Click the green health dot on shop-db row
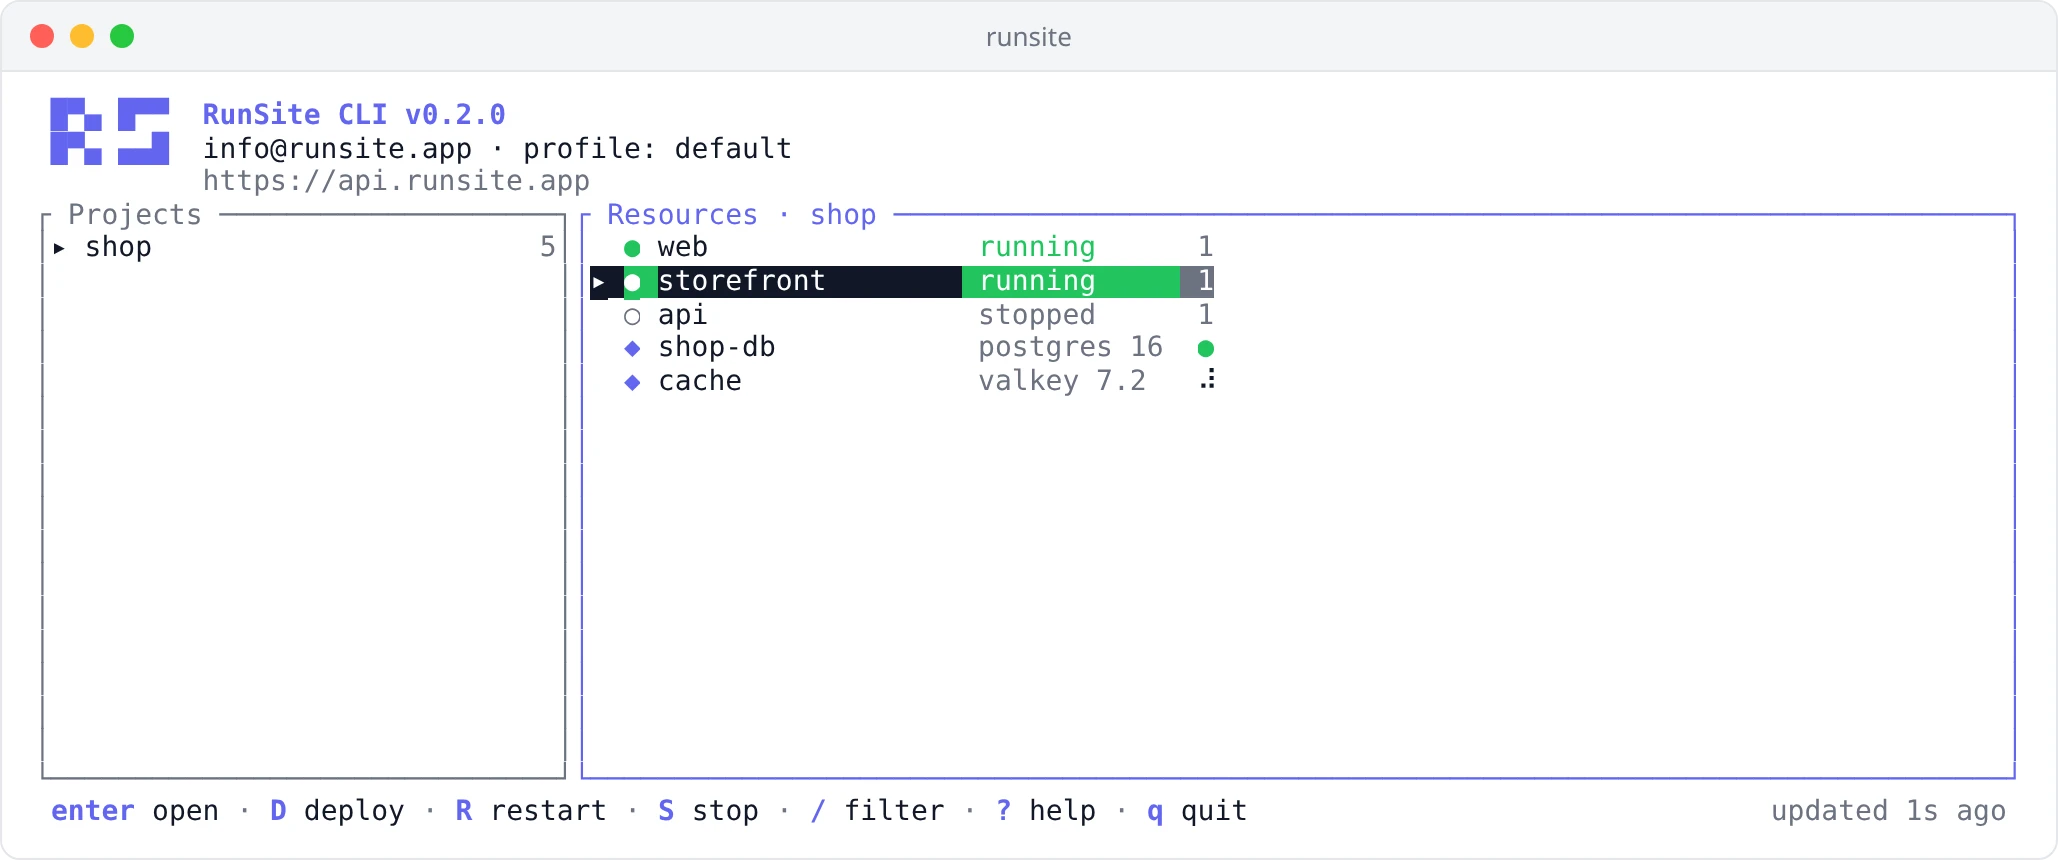This screenshot has height=862, width=2058. pos(1206,348)
